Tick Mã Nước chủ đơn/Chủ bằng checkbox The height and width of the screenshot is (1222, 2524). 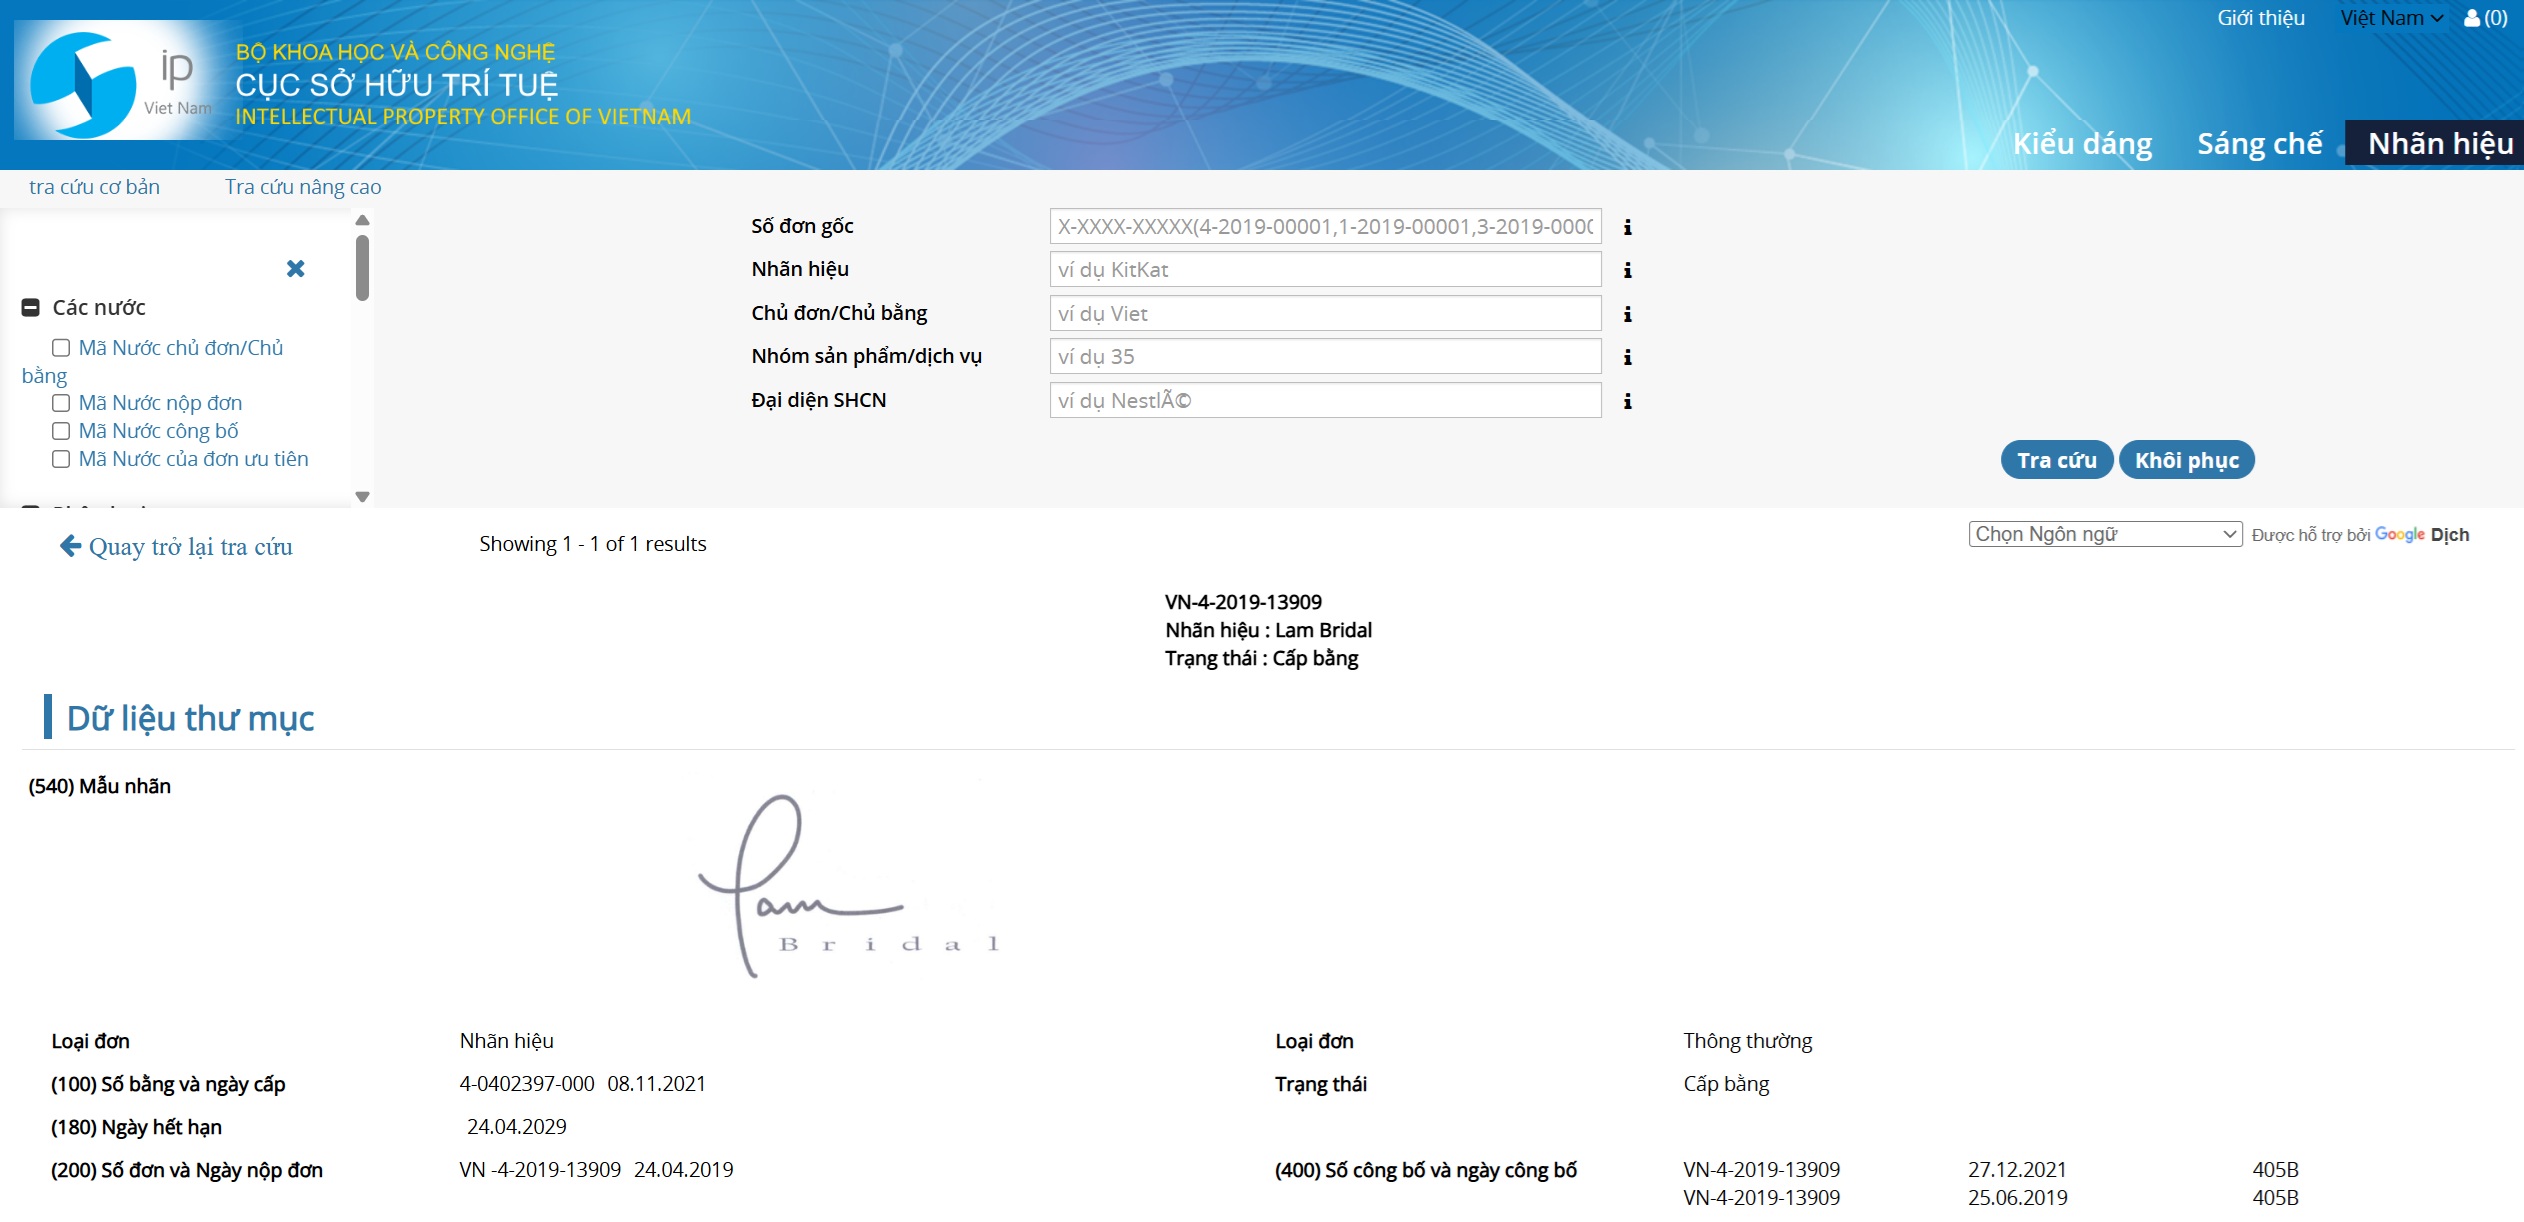61,348
